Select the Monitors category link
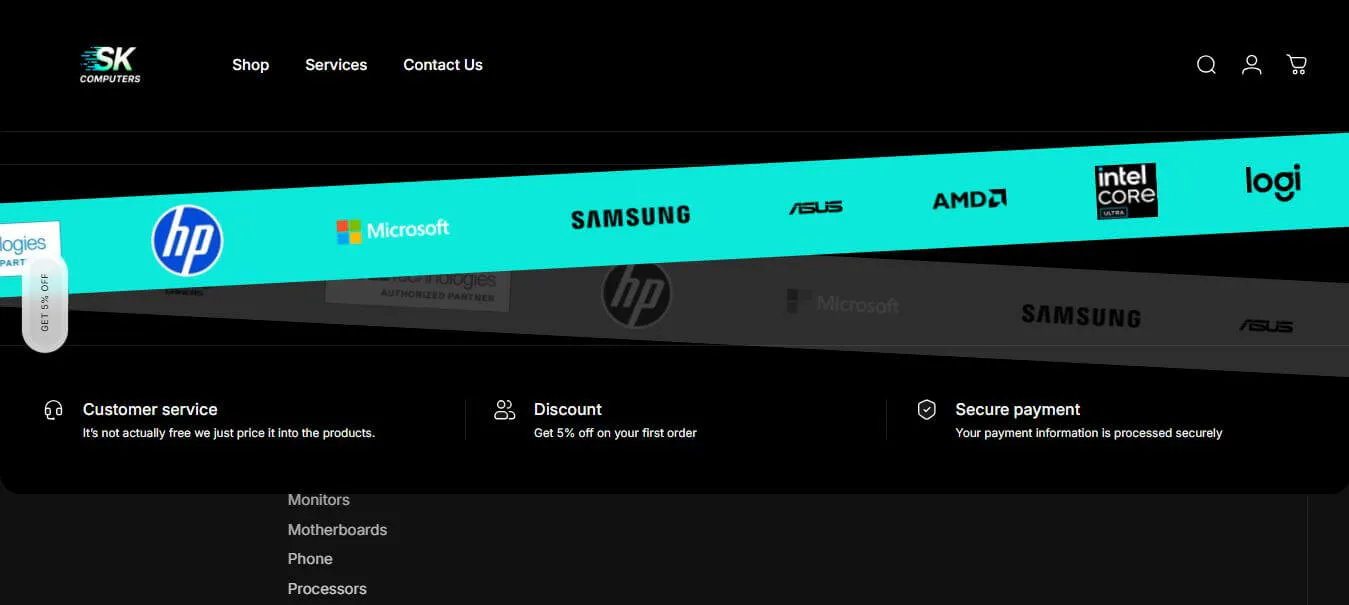 319,500
